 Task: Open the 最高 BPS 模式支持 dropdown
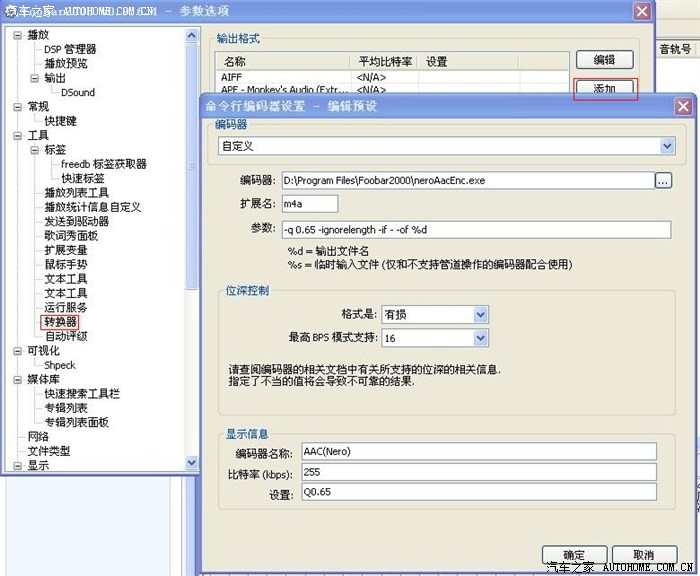click(x=480, y=338)
